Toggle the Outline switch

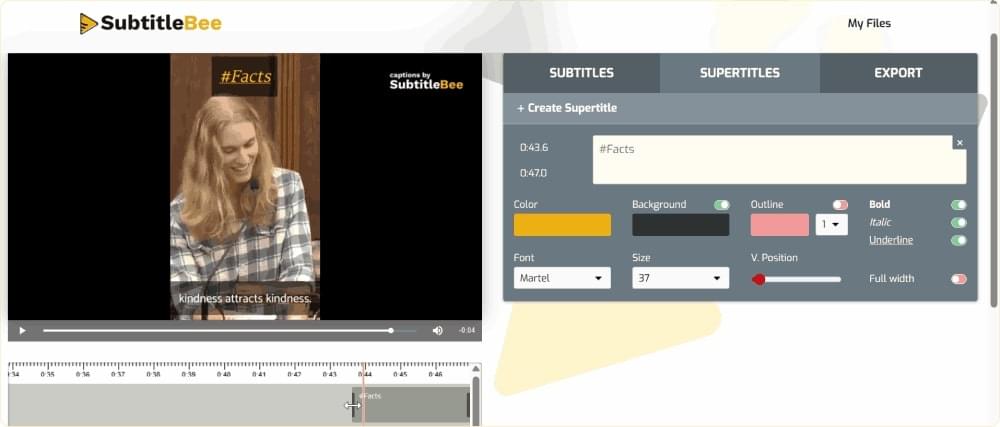[840, 205]
